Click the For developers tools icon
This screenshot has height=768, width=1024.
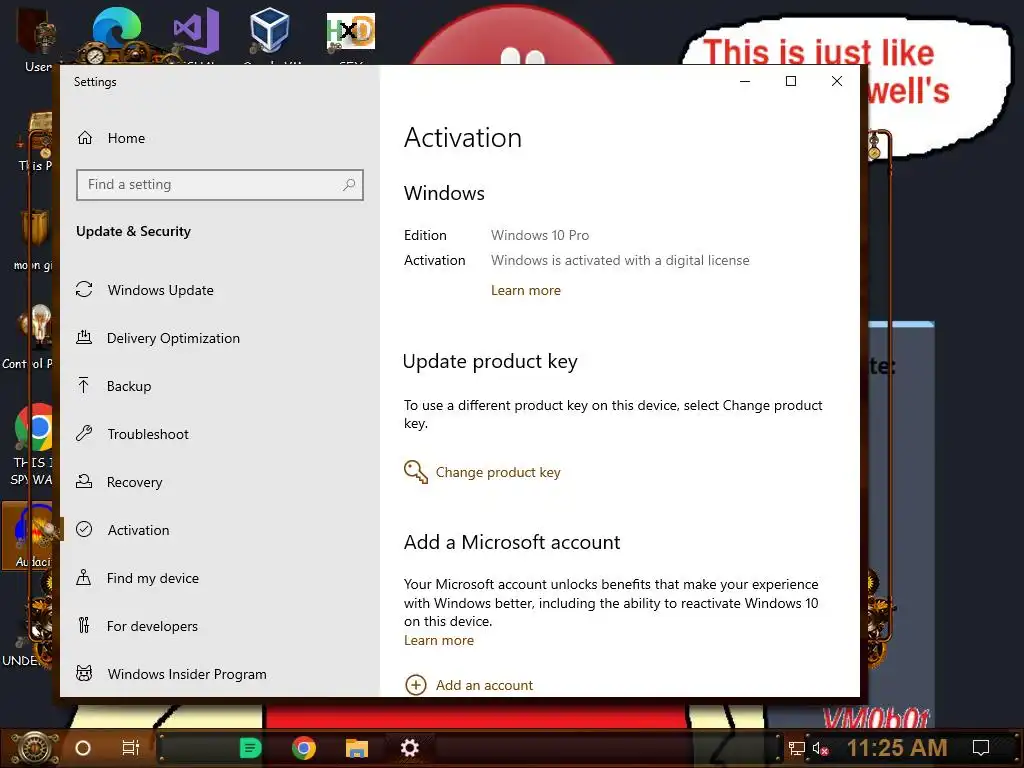(x=84, y=626)
